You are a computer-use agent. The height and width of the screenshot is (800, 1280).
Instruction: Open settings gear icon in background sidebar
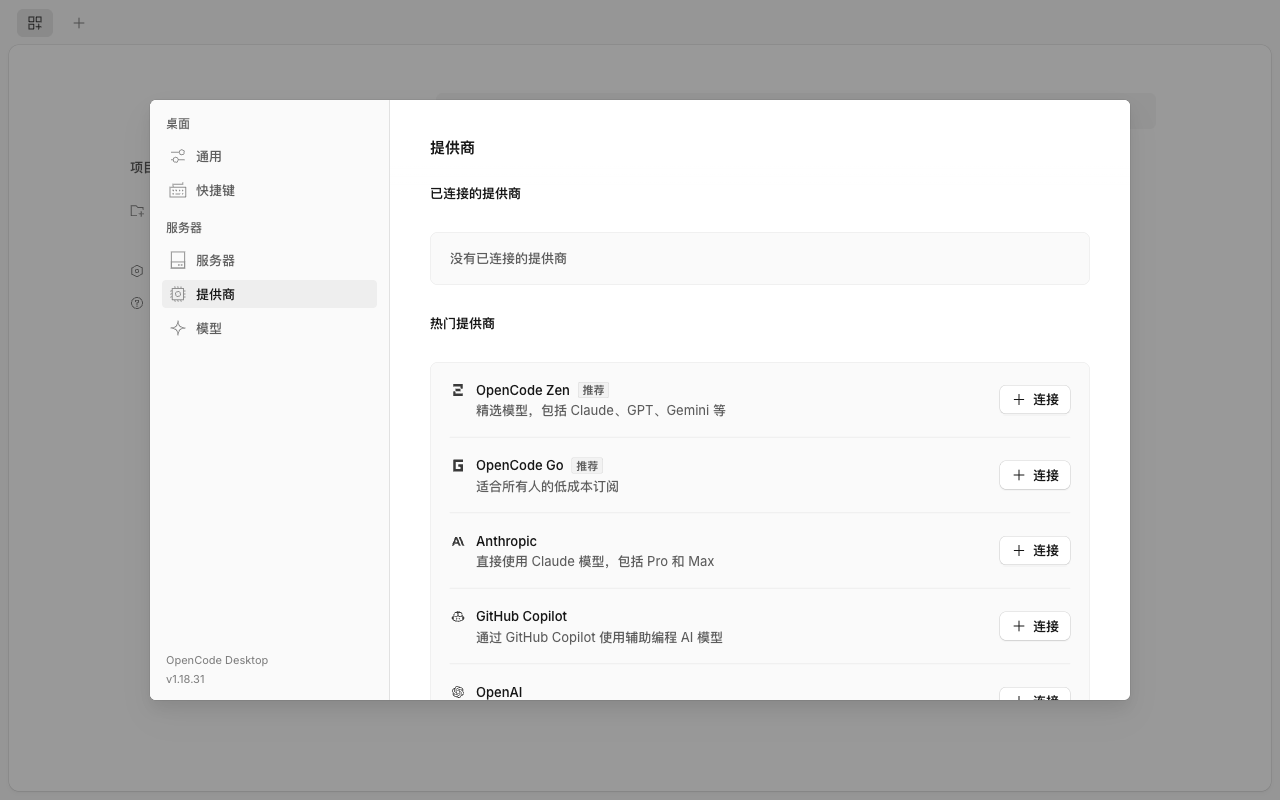[x=137, y=271]
